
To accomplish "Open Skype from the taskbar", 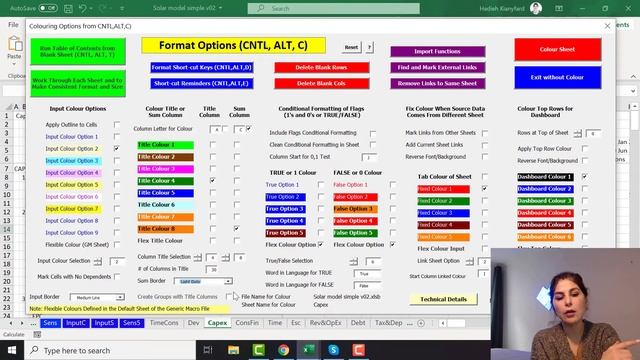I will 333,350.
